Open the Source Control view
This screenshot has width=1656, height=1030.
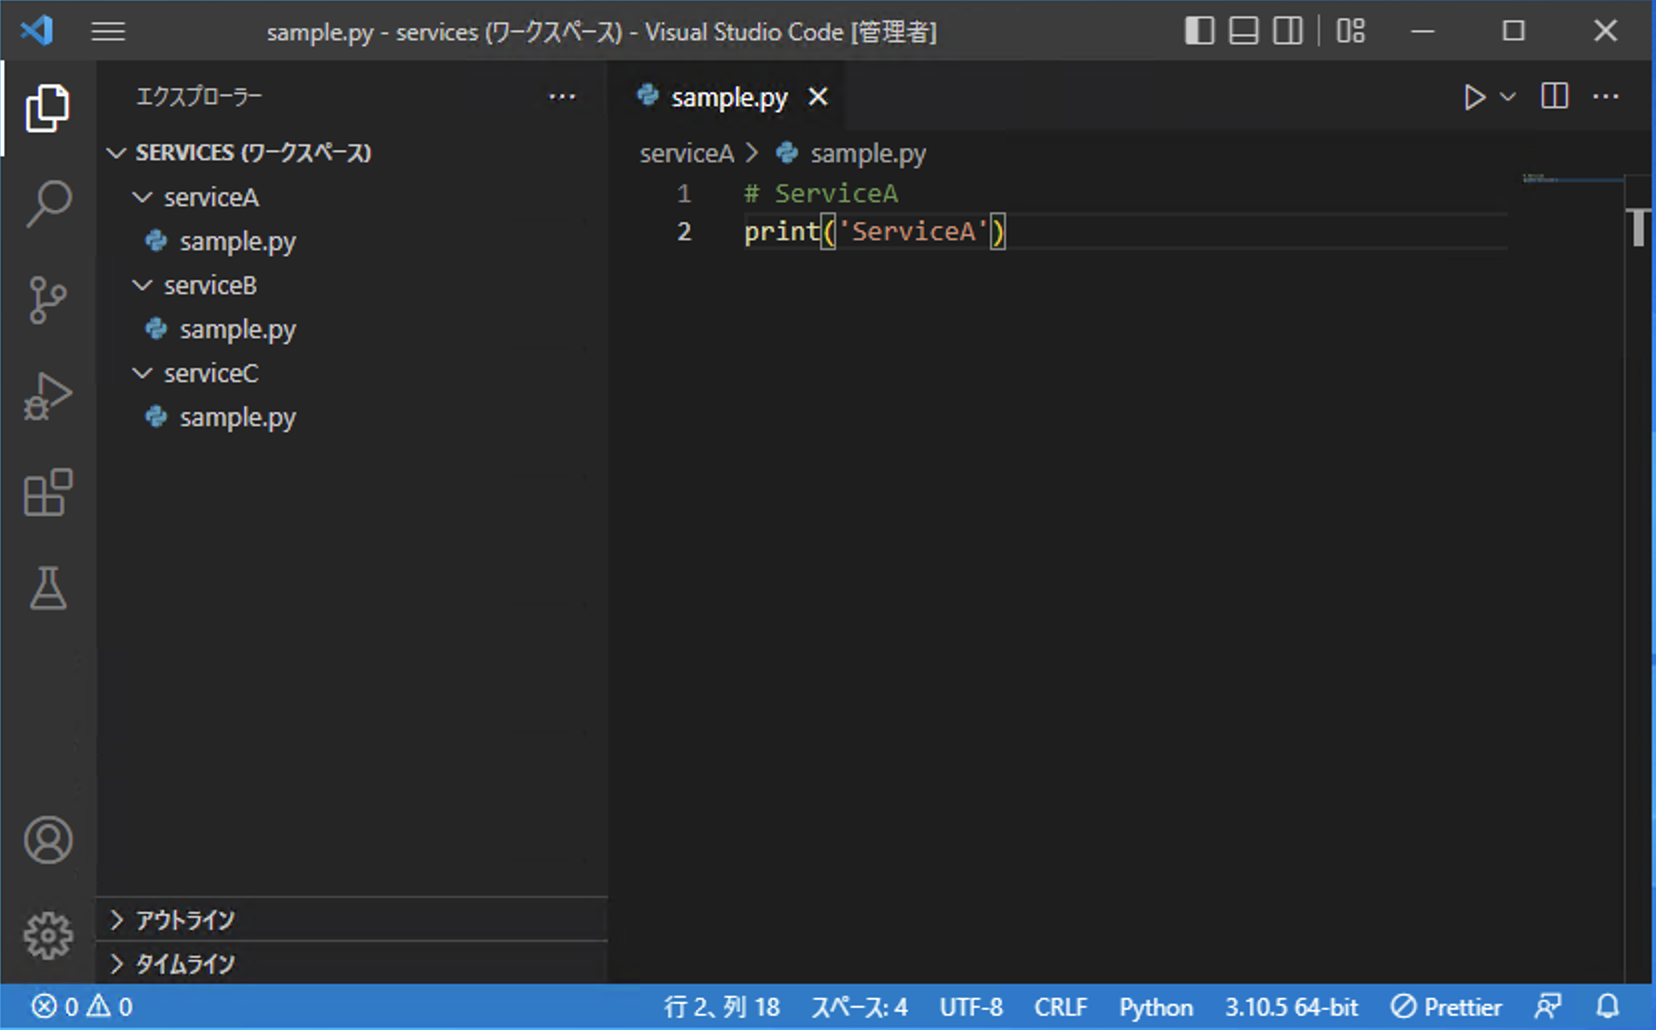(47, 300)
